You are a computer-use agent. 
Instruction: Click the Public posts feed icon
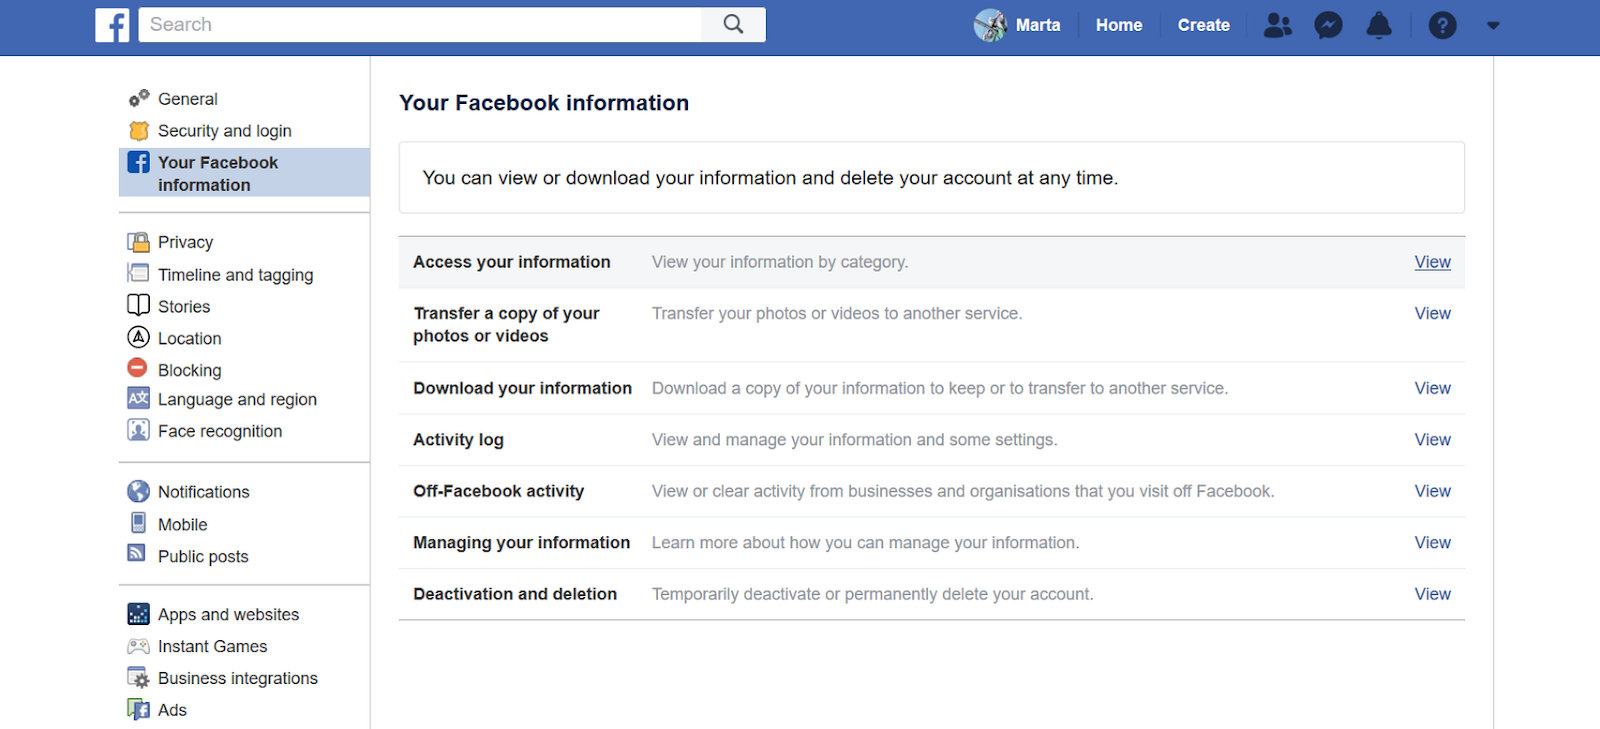(137, 553)
